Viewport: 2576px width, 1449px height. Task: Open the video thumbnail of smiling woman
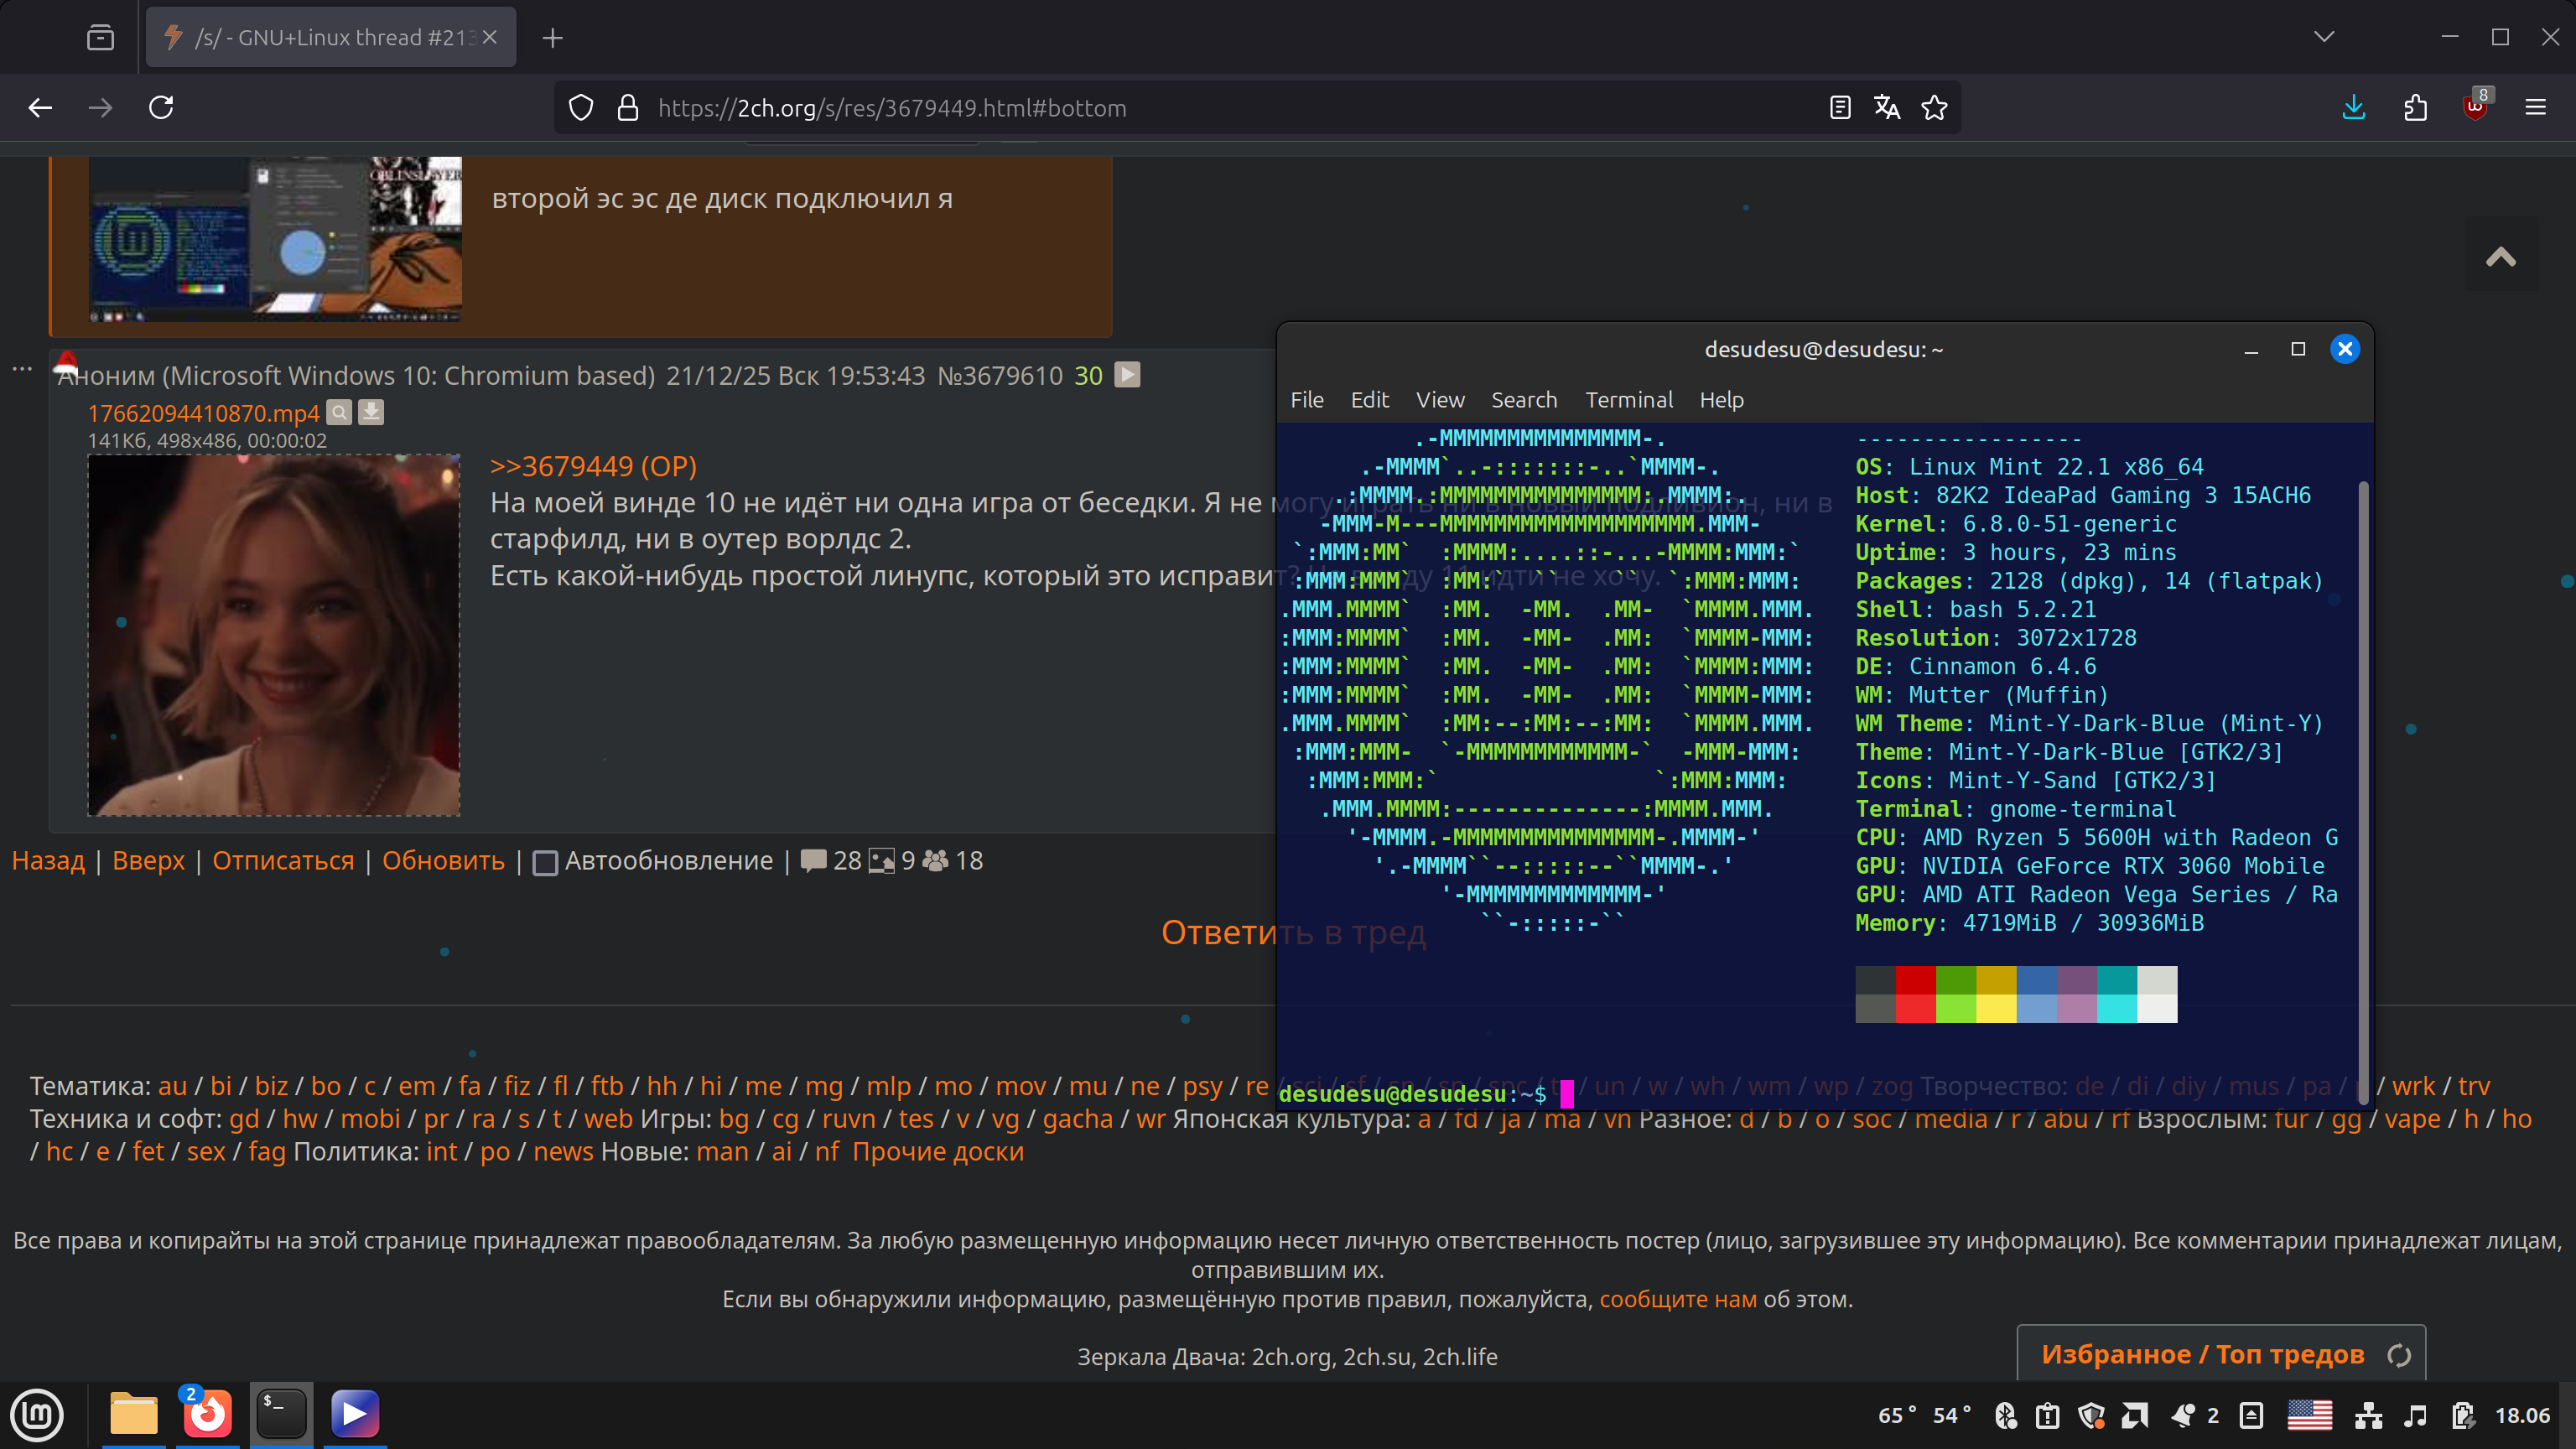pos(274,635)
